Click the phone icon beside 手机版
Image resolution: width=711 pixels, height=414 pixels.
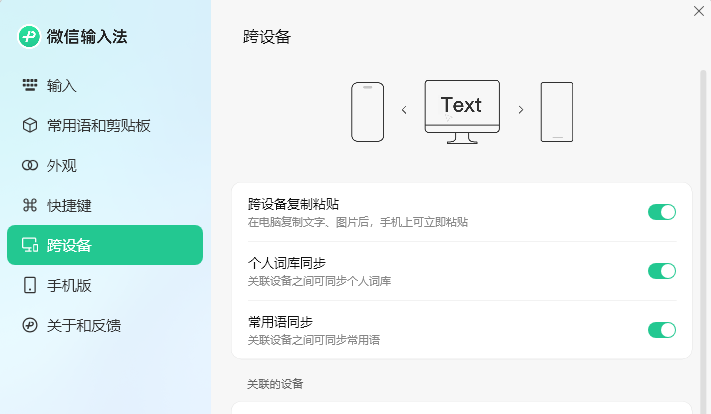tap(30, 285)
